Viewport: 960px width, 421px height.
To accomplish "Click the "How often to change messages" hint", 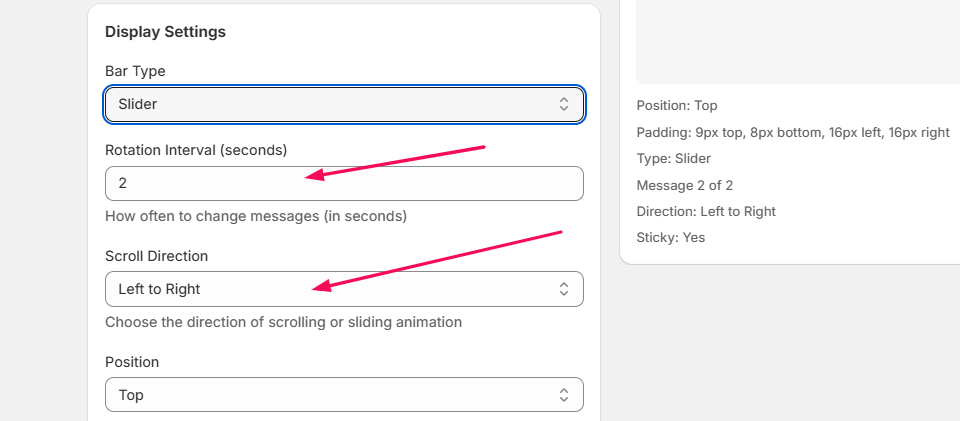I will point(256,216).
